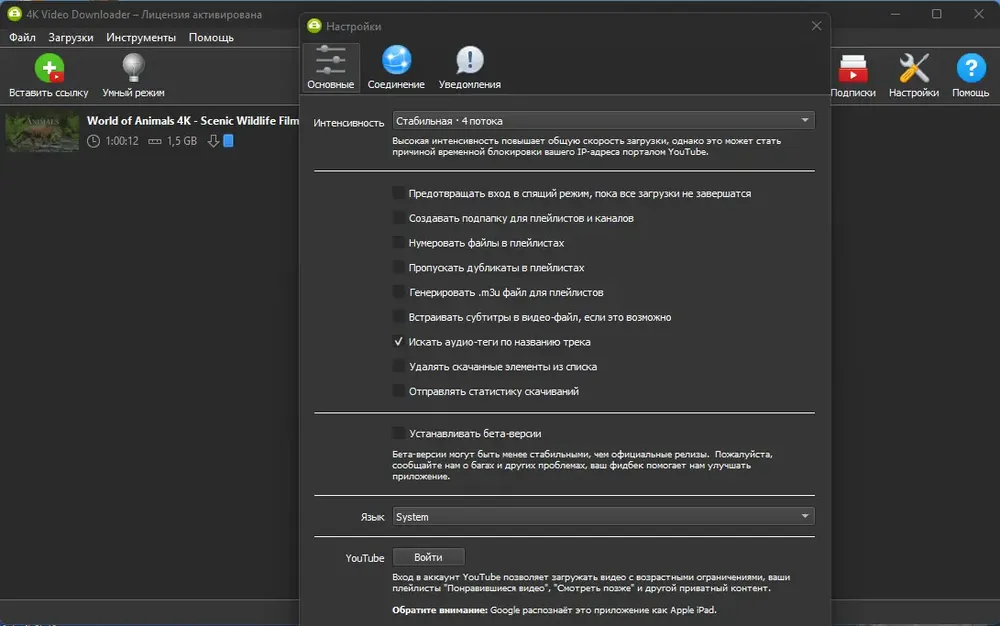Toggle the Smart Mode lightbulb icon
Screen dimensions: 1000x626
point(133,68)
